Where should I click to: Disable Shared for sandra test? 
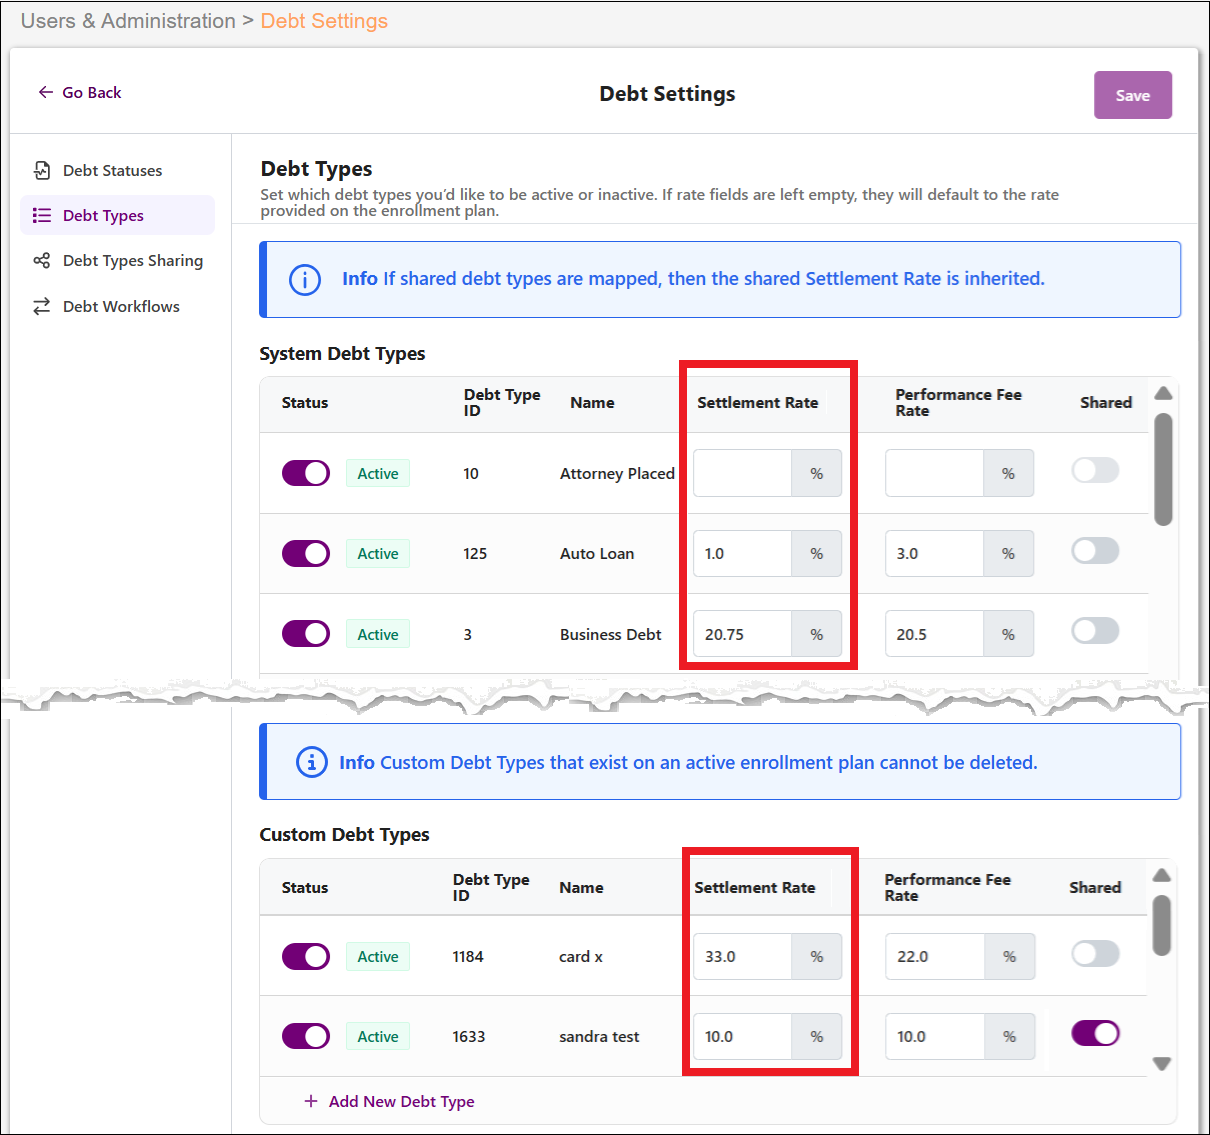tap(1095, 1033)
